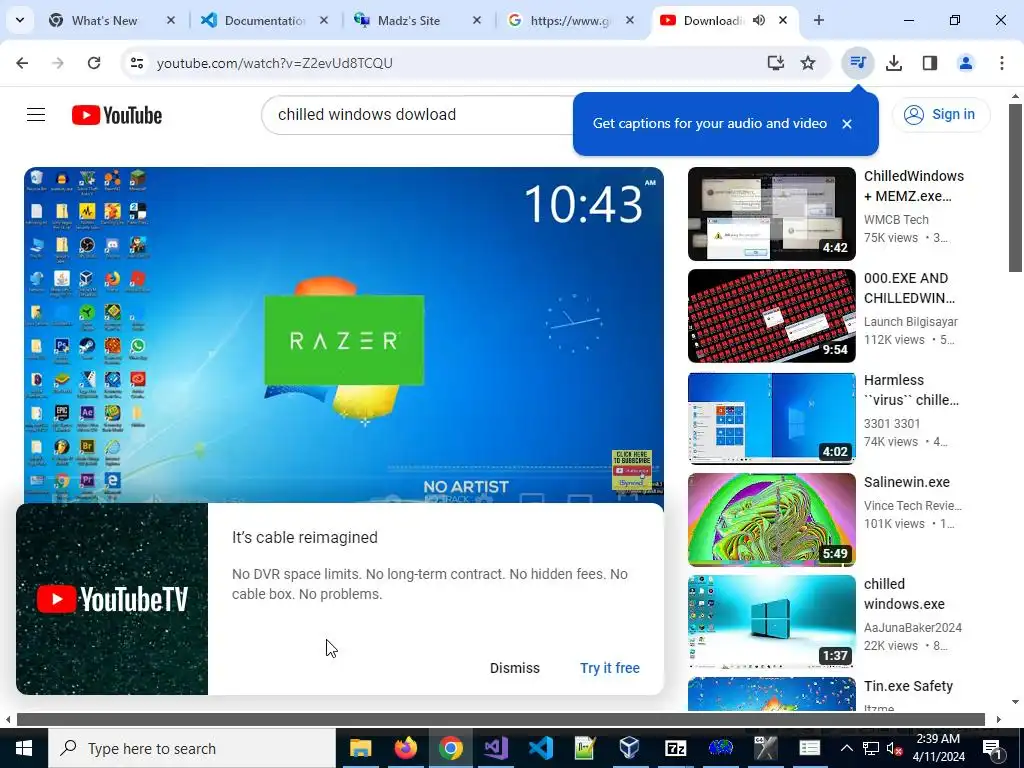Image resolution: width=1024 pixels, height=768 pixels.
Task: Bookmark this page with the star
Action: coord(808,63)
